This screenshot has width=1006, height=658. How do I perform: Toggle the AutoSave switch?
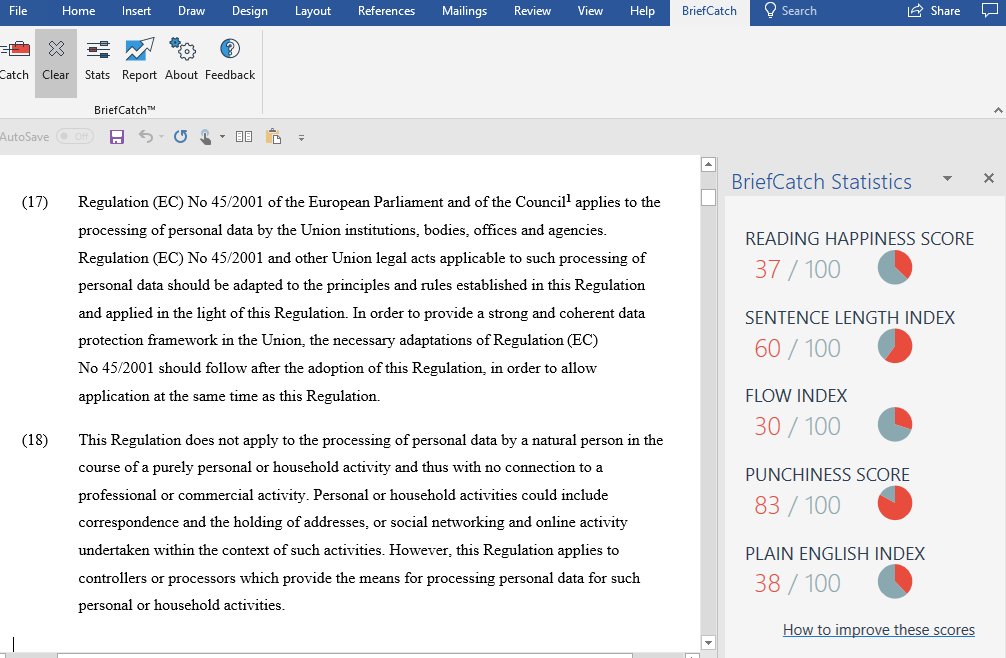tap(75, 137)
